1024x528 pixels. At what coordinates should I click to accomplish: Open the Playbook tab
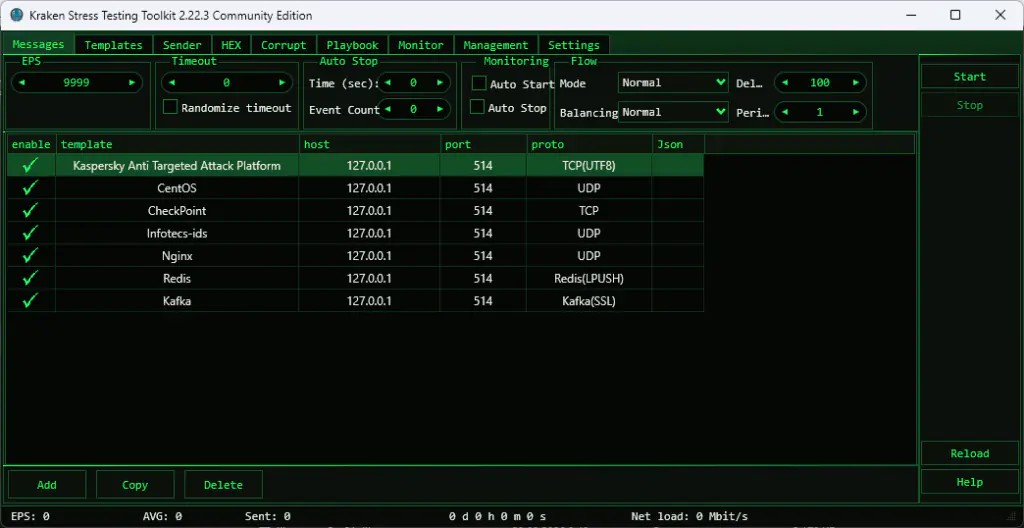[353, 45]
